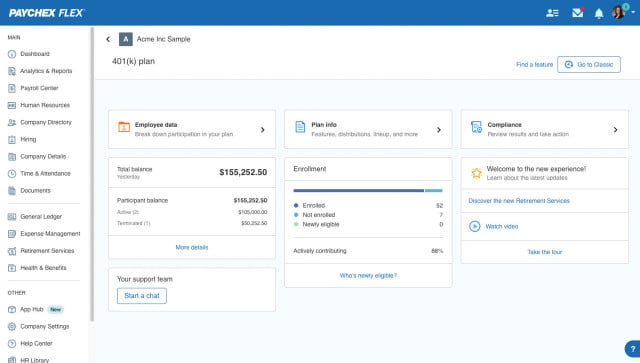Click the Retirement Services piggy icon
This screenshot has height=363, width=640.
[12, 251]
